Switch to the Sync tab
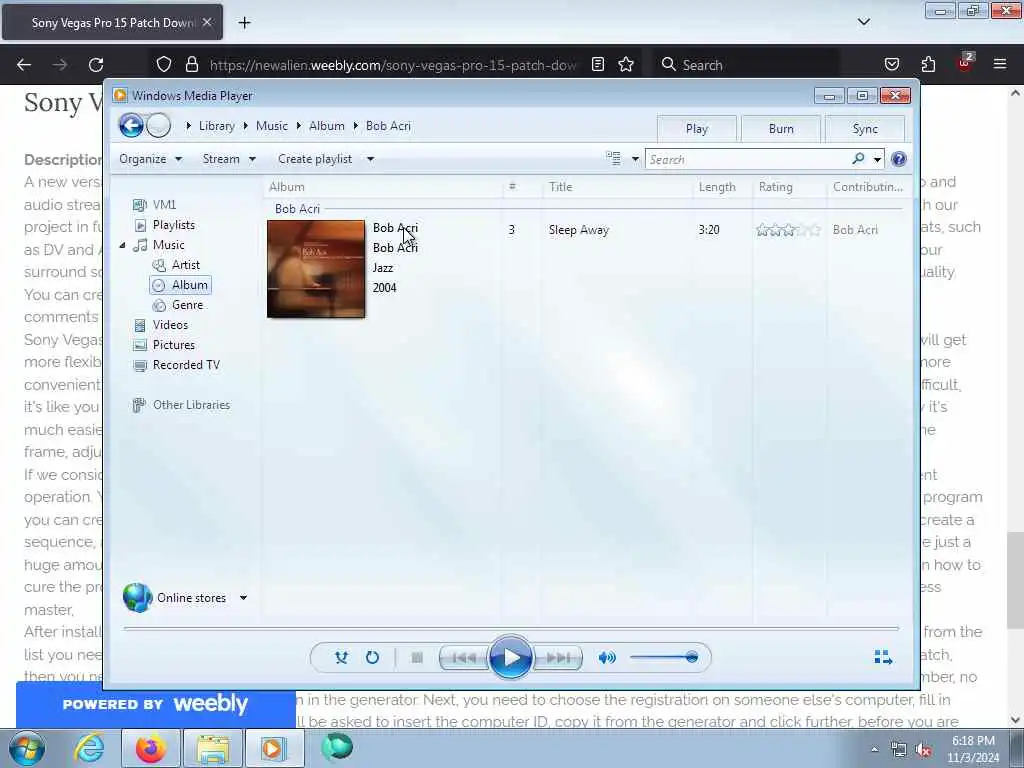The height and width of the screenshot is (768, 1024). pyautogui.click(x=865, y=129)
